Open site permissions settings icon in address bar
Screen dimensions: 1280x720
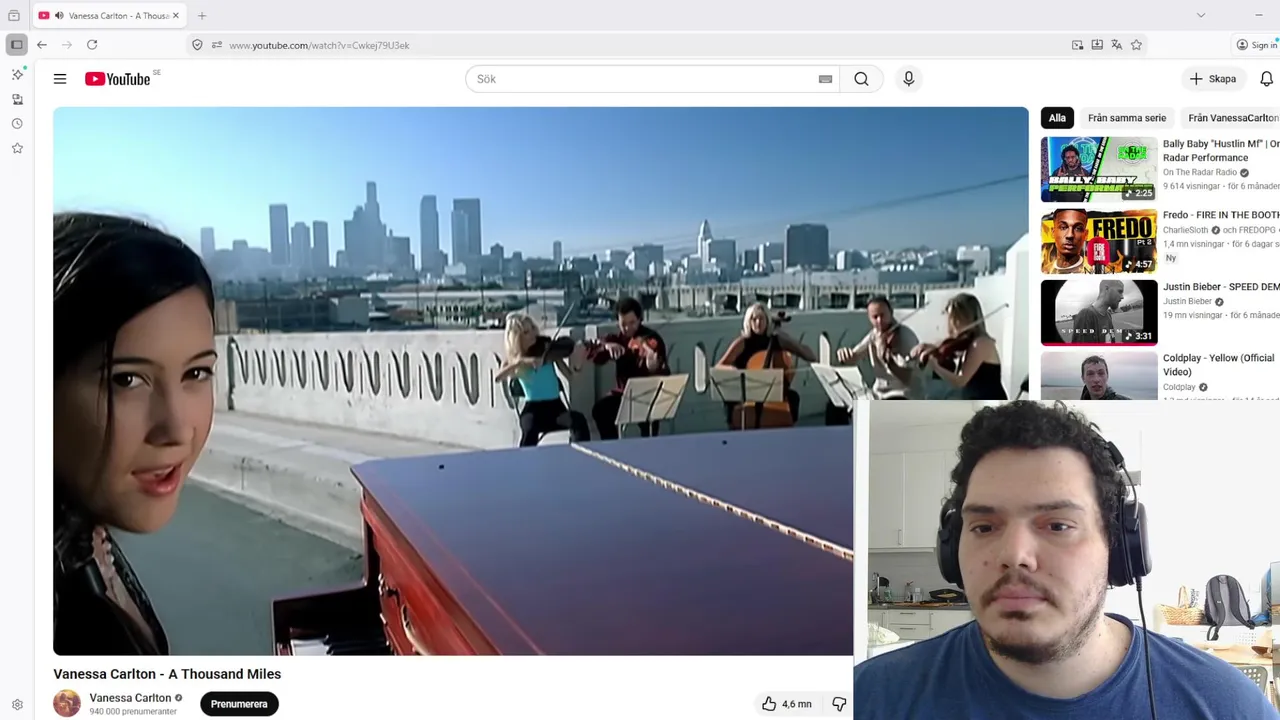(x=216, y=45)
